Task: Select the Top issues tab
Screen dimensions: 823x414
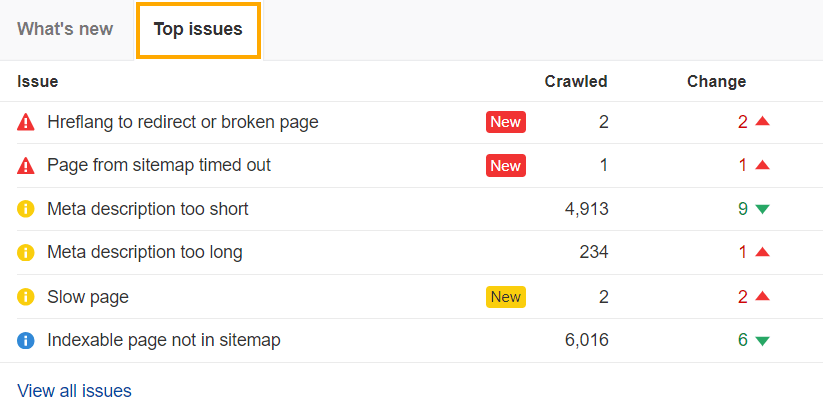Action: click(x=198, y=29)
